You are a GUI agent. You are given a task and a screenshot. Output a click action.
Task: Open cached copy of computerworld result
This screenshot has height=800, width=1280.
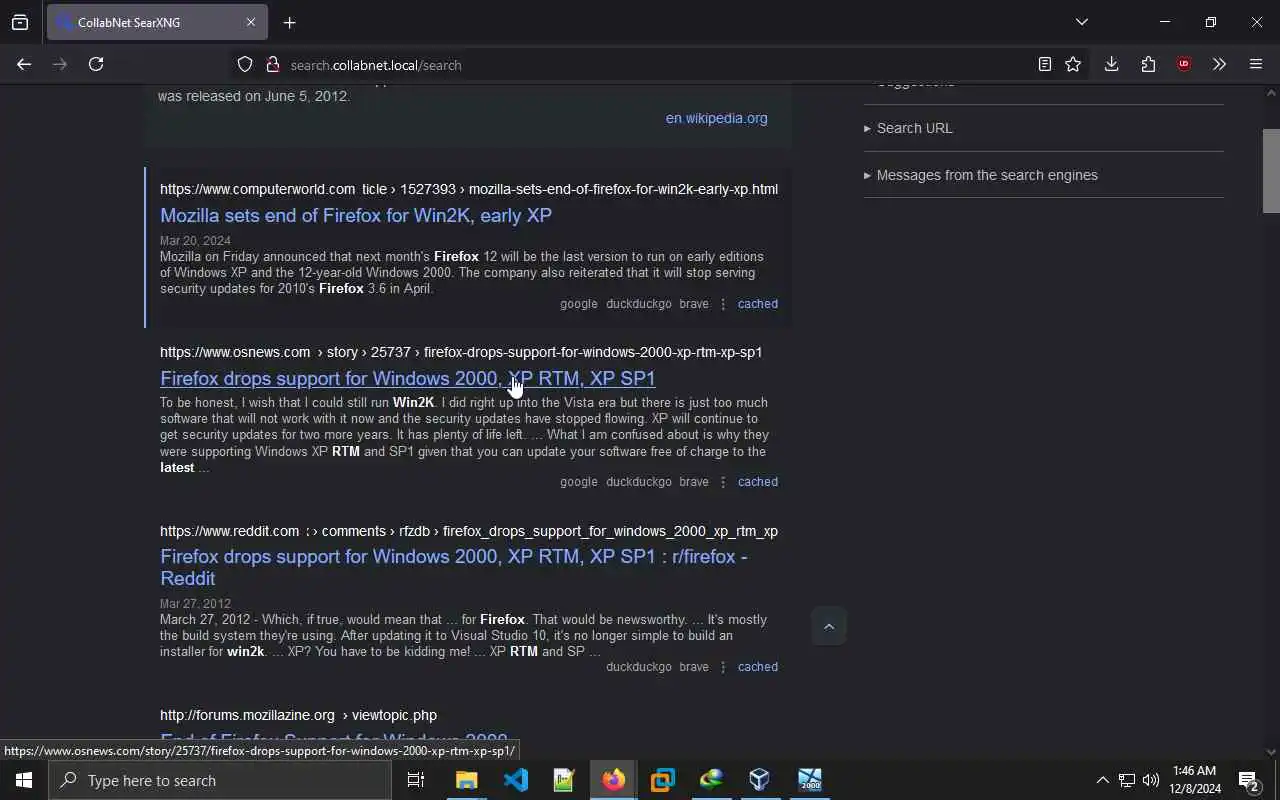coord(758,304)
